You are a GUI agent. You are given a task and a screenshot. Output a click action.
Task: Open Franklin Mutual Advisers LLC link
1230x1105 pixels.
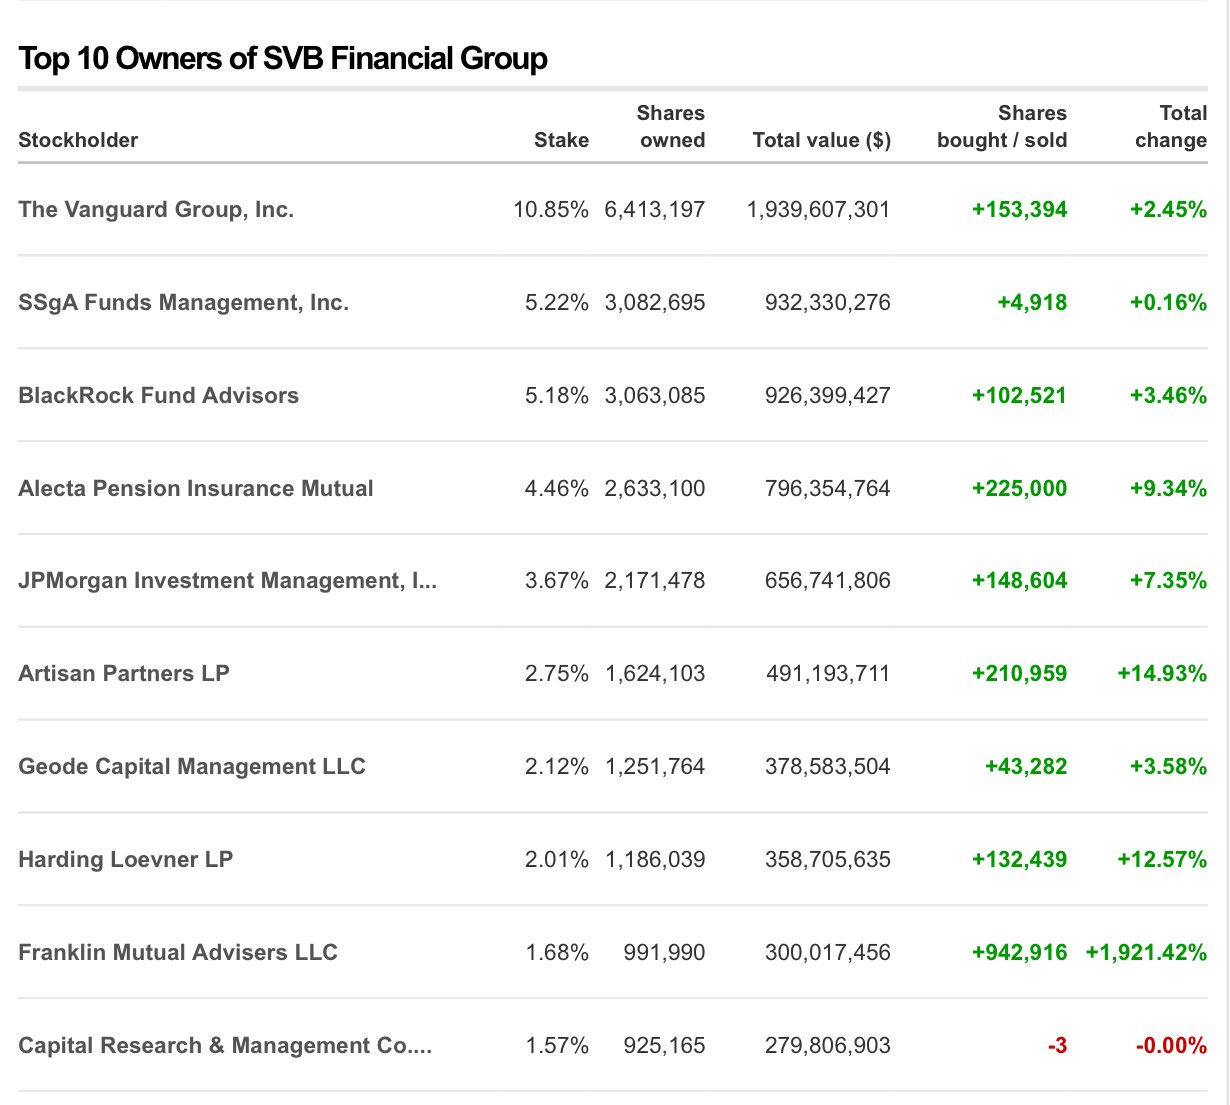[x=178, y=953]
